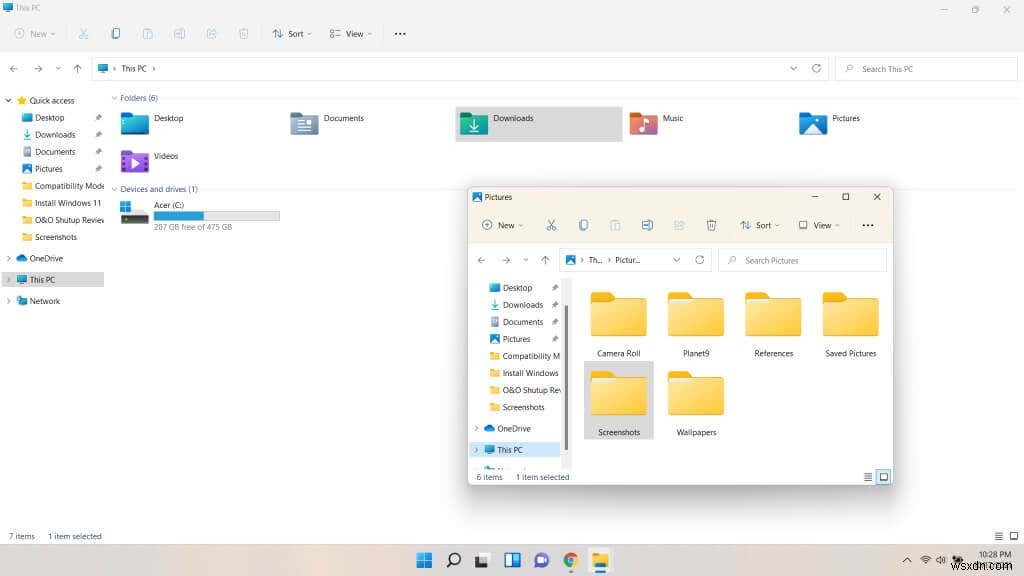Collapse the Devices and drives section

tap(115, 189)
